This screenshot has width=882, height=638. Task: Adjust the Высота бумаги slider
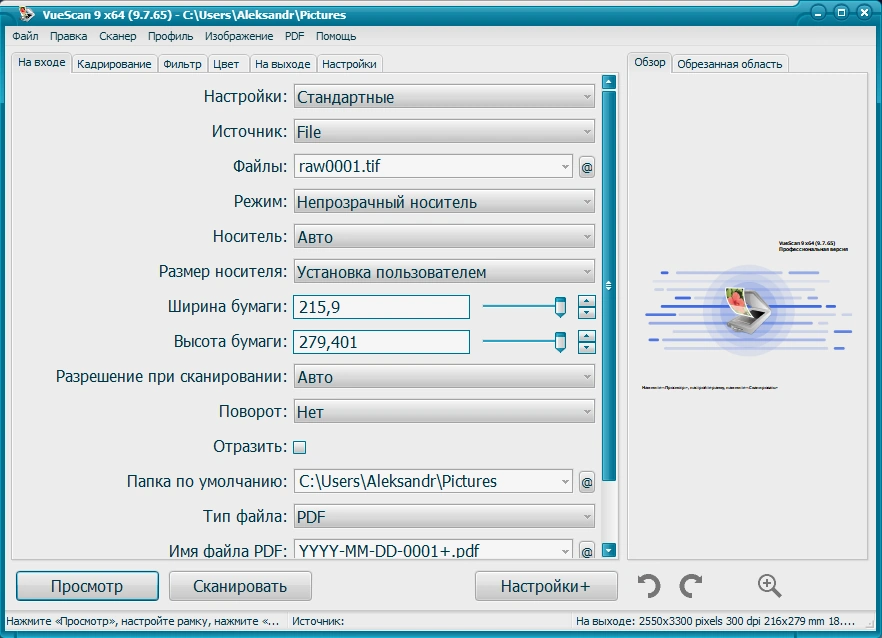(x=560, y=342)
